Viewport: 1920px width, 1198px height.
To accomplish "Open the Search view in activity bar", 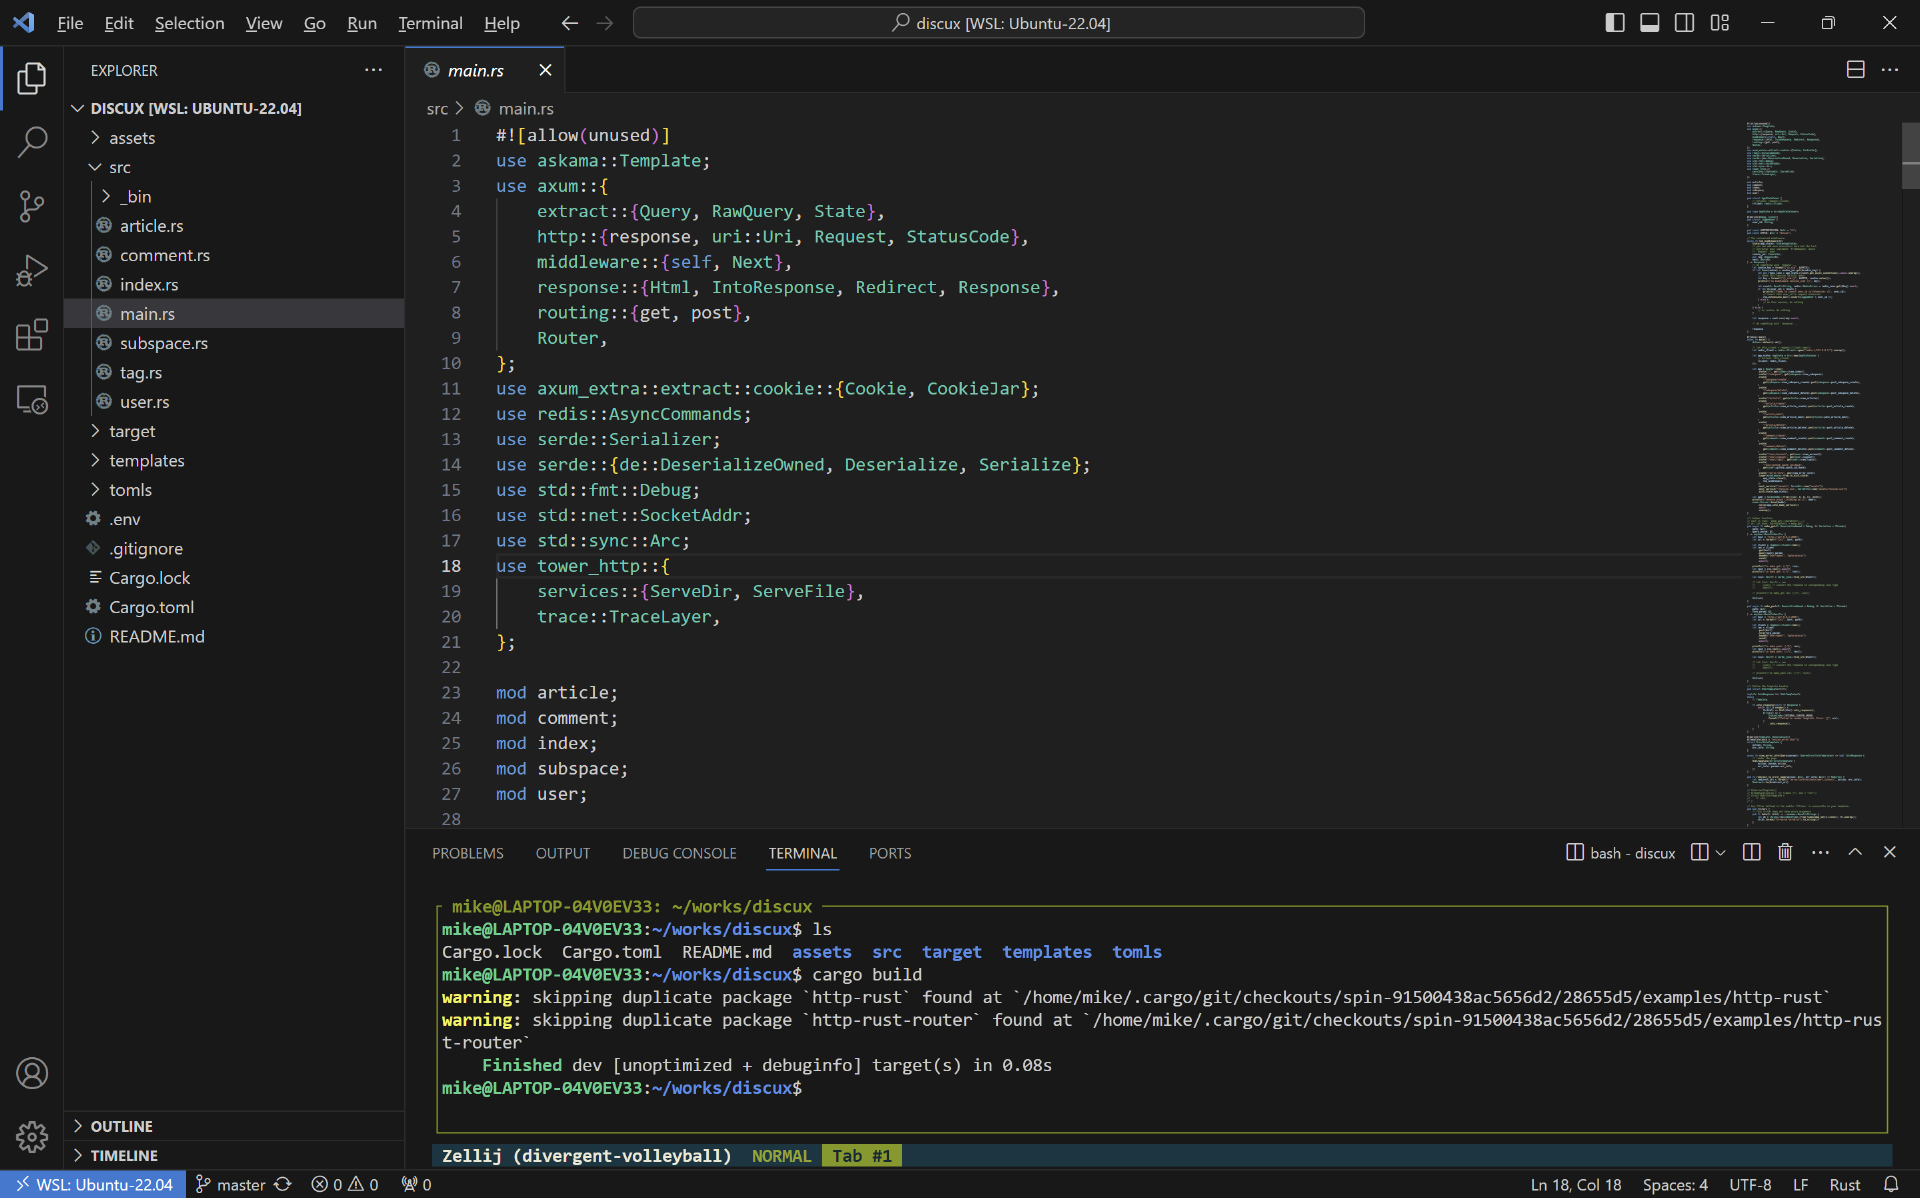I will point(32,142).
